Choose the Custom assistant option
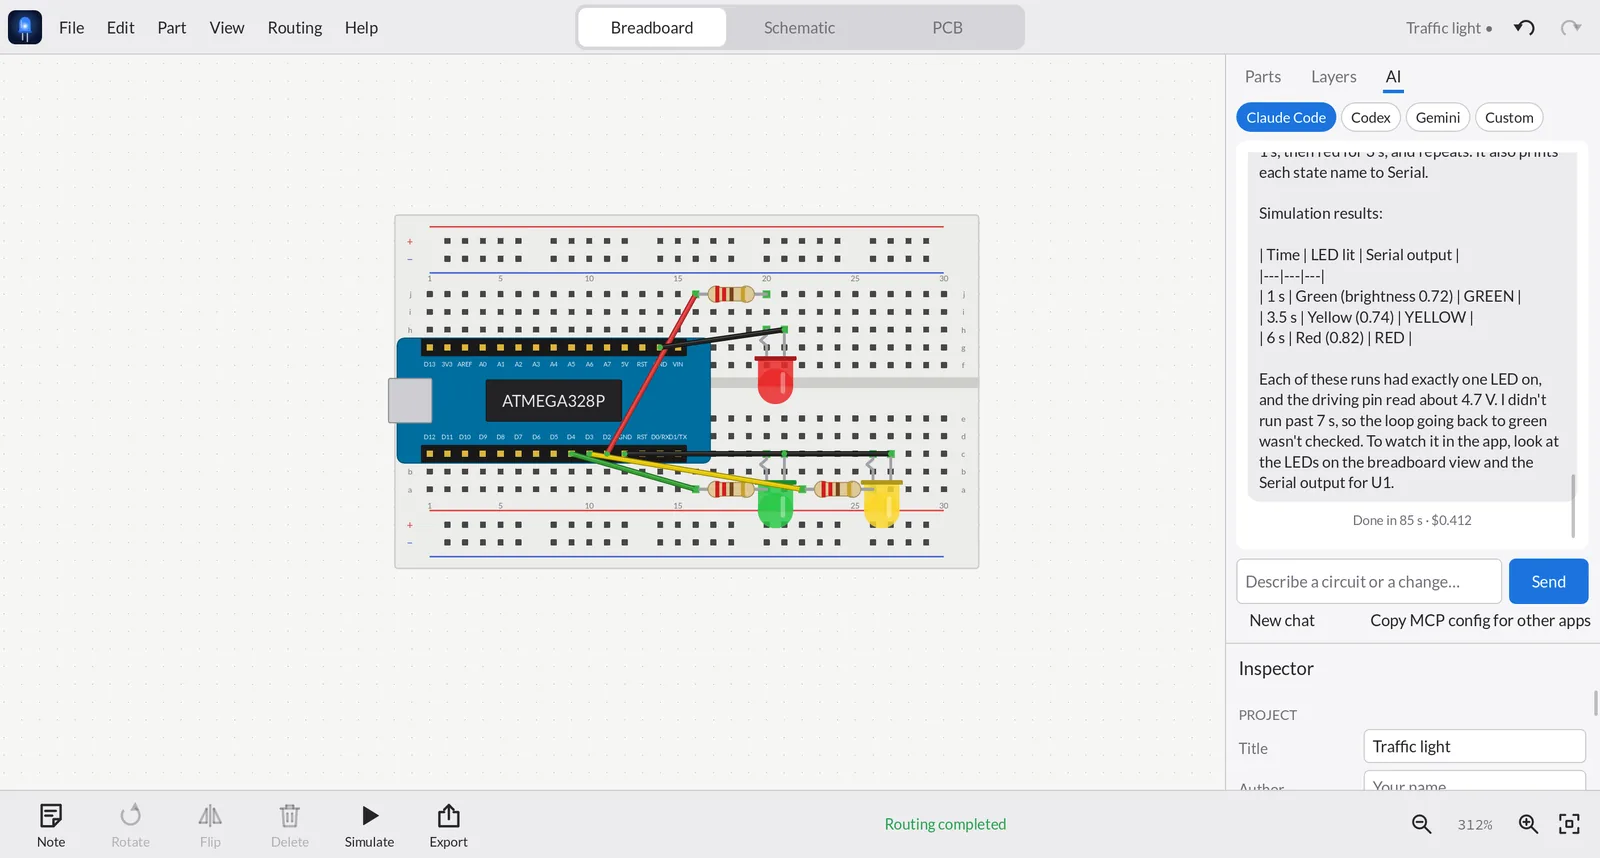This screenshot has width=1600, height=858. [1509, 117]
